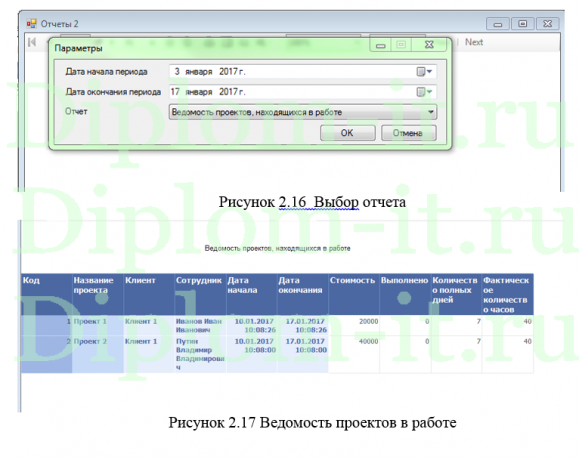Maximize the Отчеты 2 window

point(523,24)
